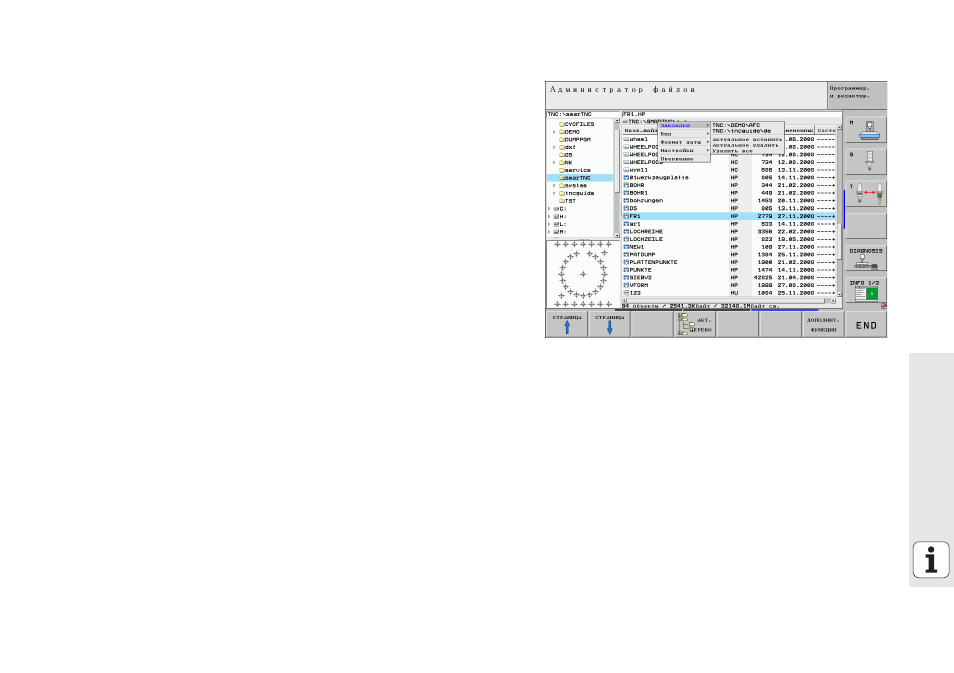Image resolution: width=954 pixels, height=673 pixels.
Task: Click the last entry in context menu
Action: (x=684, y=159)
